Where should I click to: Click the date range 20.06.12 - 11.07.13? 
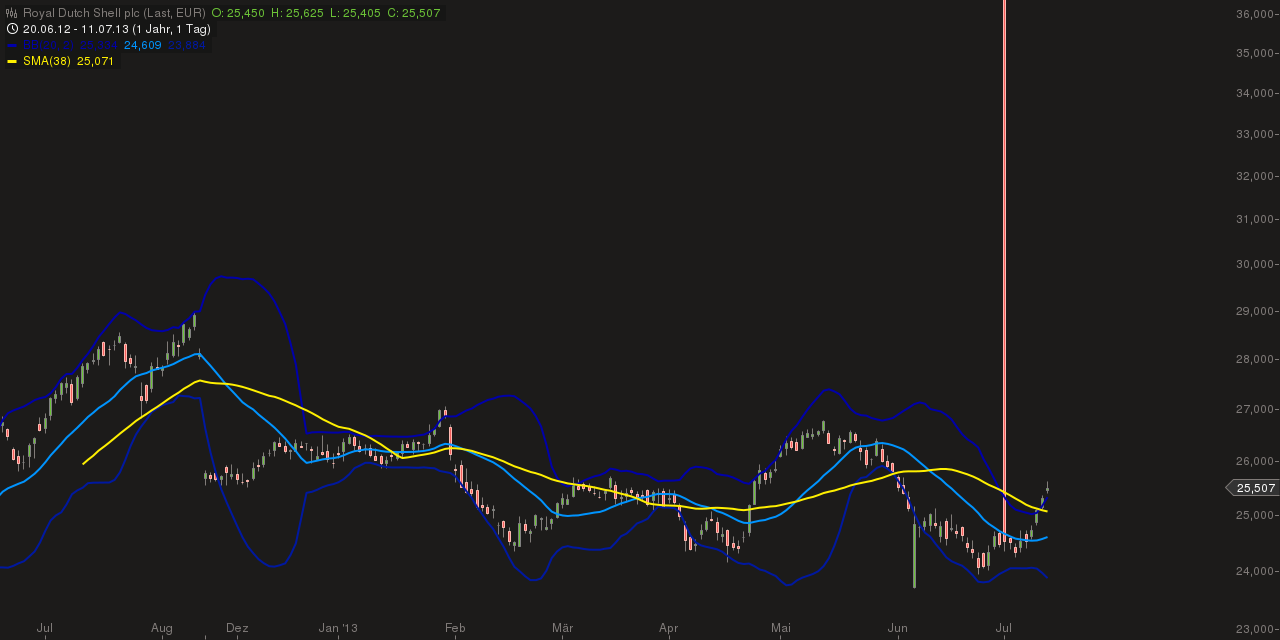[x=75, y=29]
